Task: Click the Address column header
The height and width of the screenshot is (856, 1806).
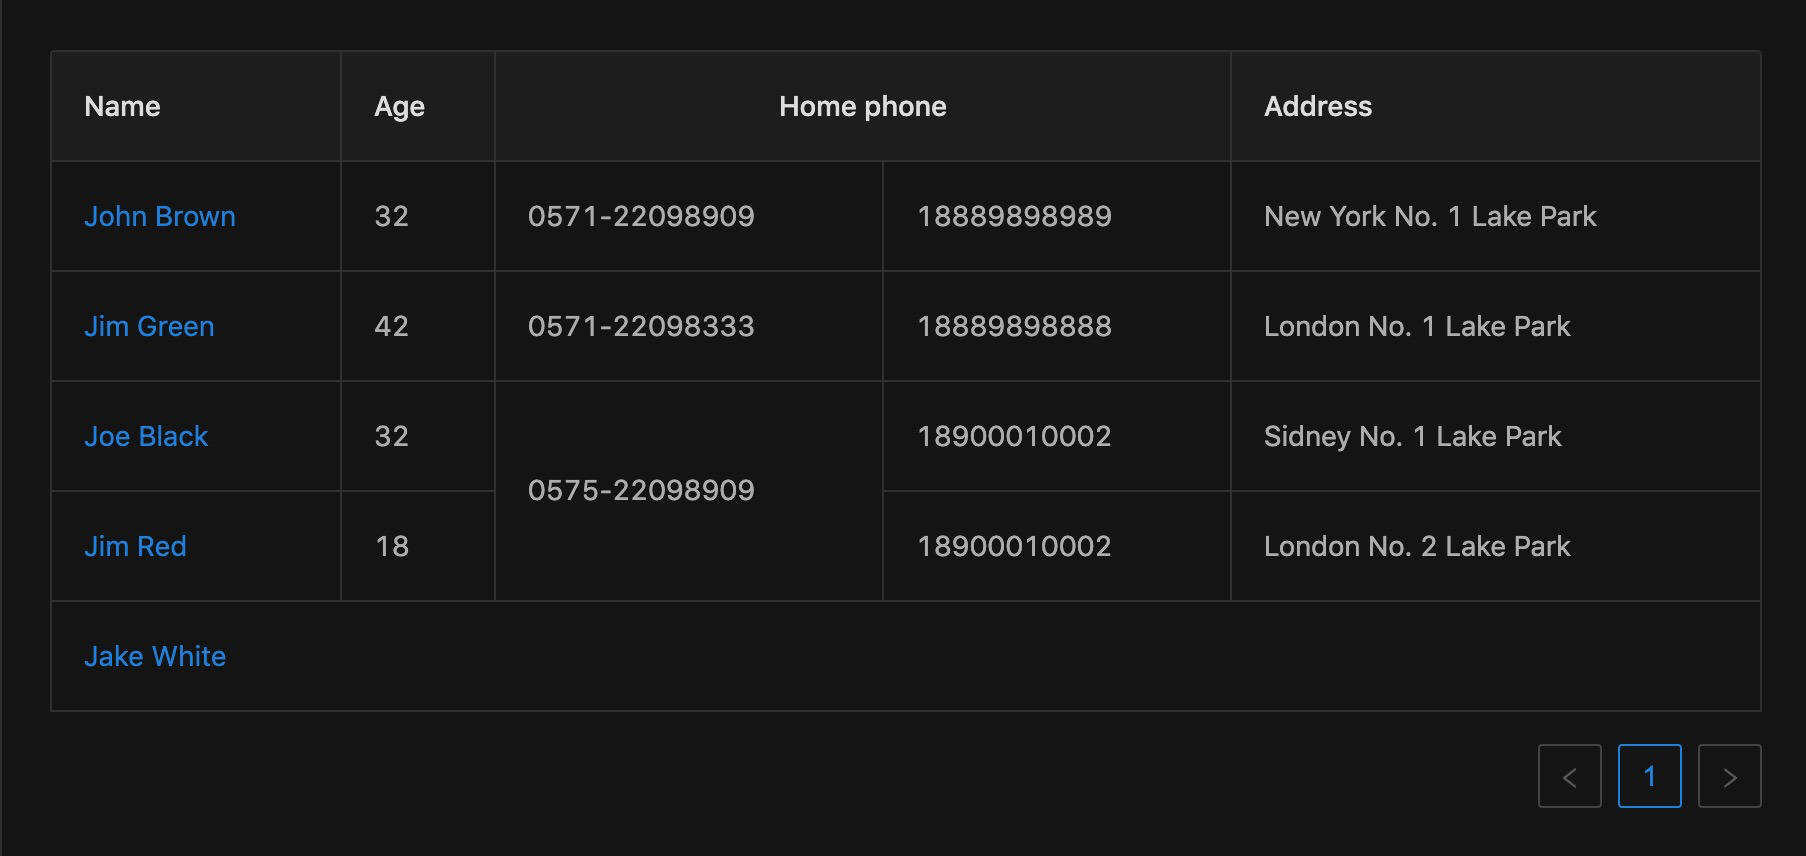Action: 1317,106
